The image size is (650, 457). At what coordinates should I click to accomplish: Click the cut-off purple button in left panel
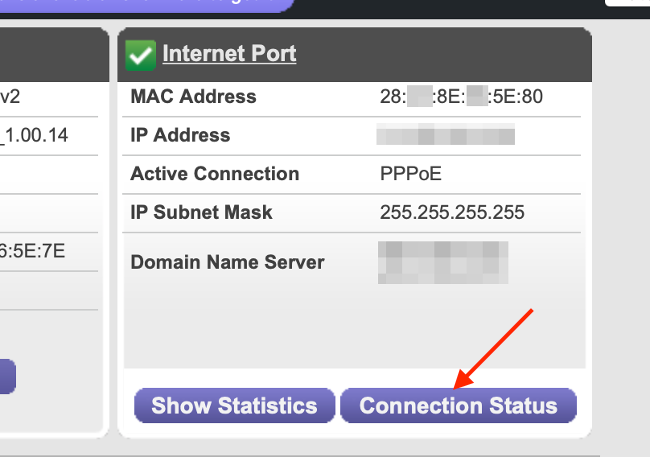pos(7,376)
